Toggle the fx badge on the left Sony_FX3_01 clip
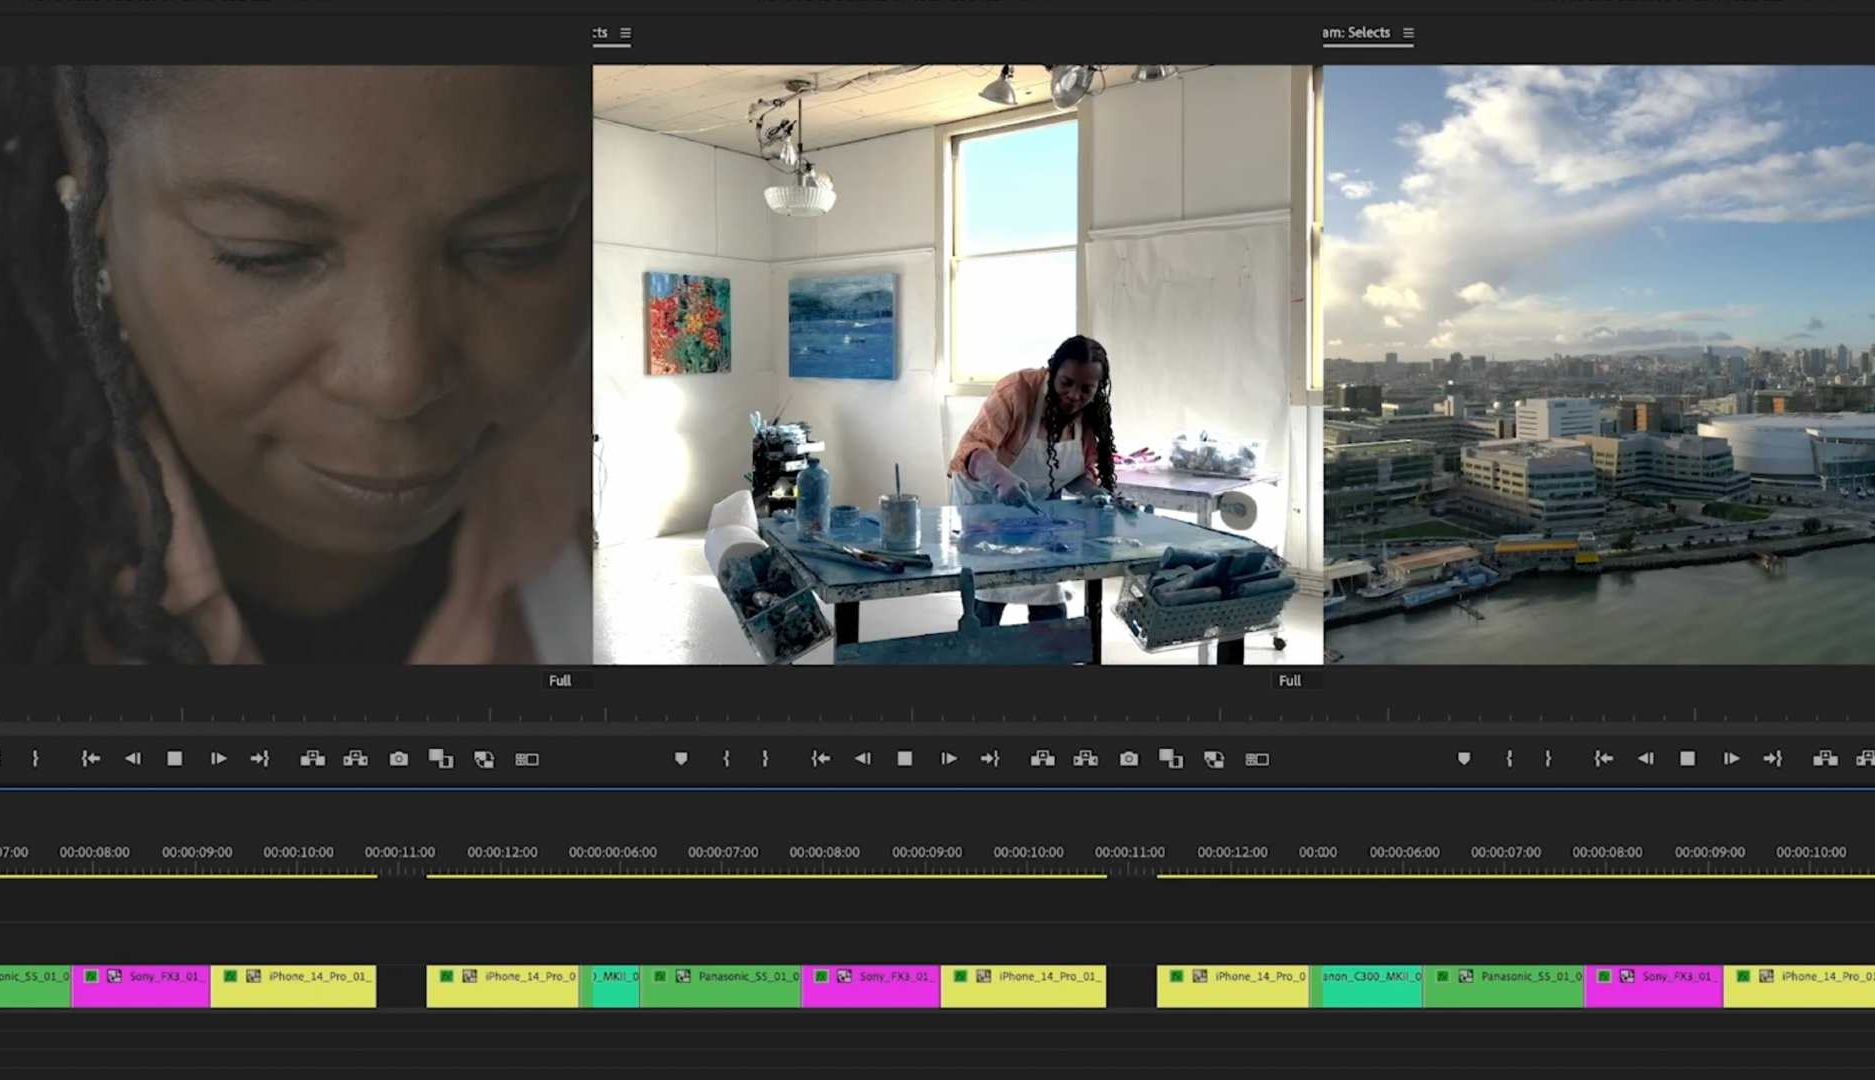The height and width of the screenshot is (1080, 1875). 91,976
